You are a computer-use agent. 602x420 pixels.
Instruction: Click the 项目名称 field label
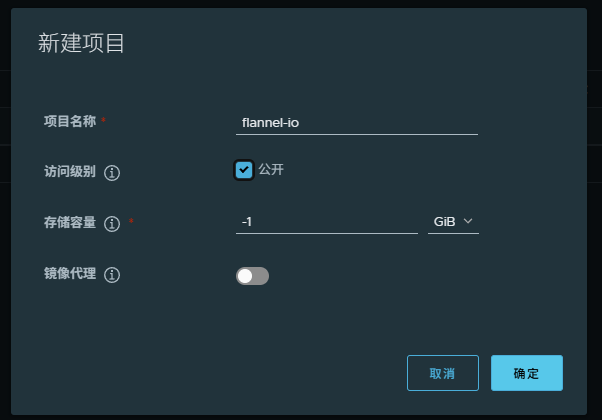[x=70, y=121]
